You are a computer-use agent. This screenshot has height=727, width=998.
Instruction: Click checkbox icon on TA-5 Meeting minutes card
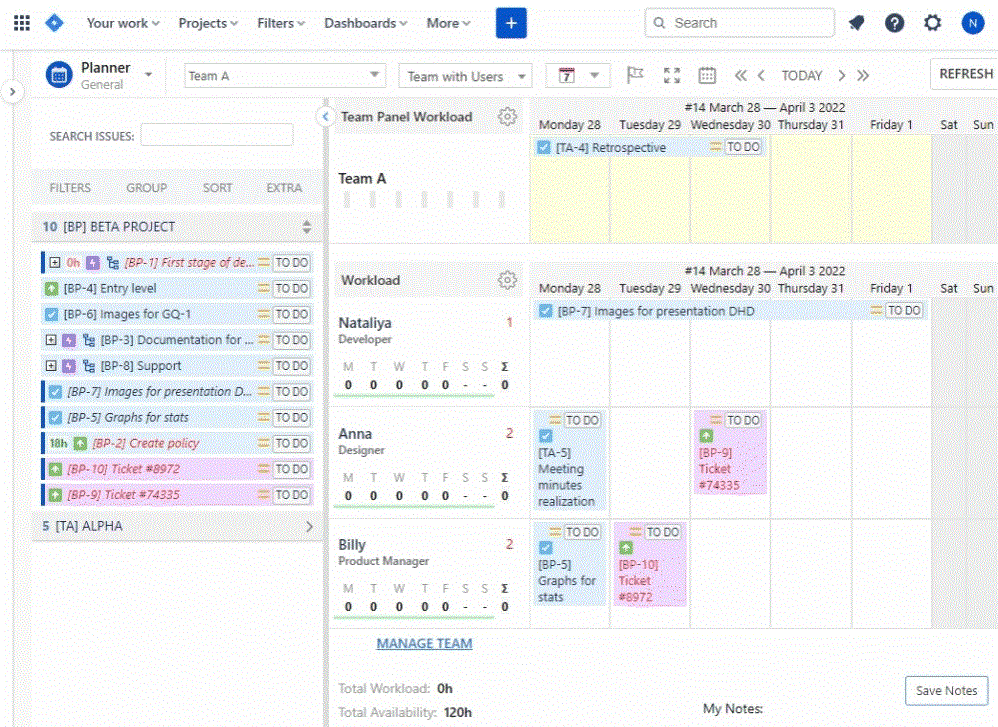coord(545,436)
